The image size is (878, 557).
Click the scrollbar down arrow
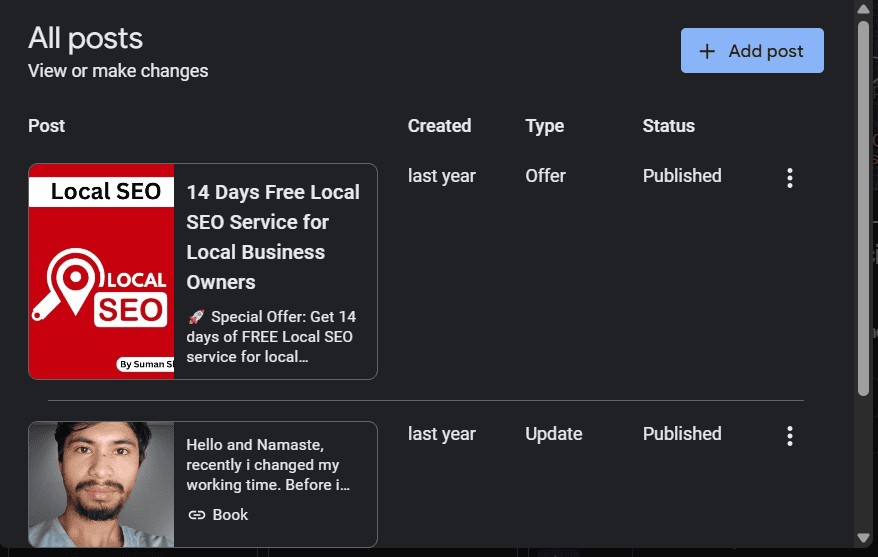[x=863, y=539]
